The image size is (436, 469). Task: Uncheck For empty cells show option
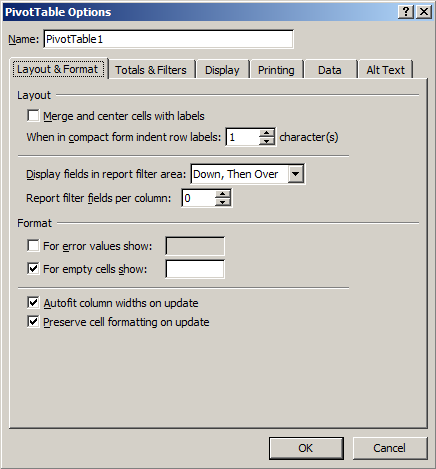tap(33, 269)
